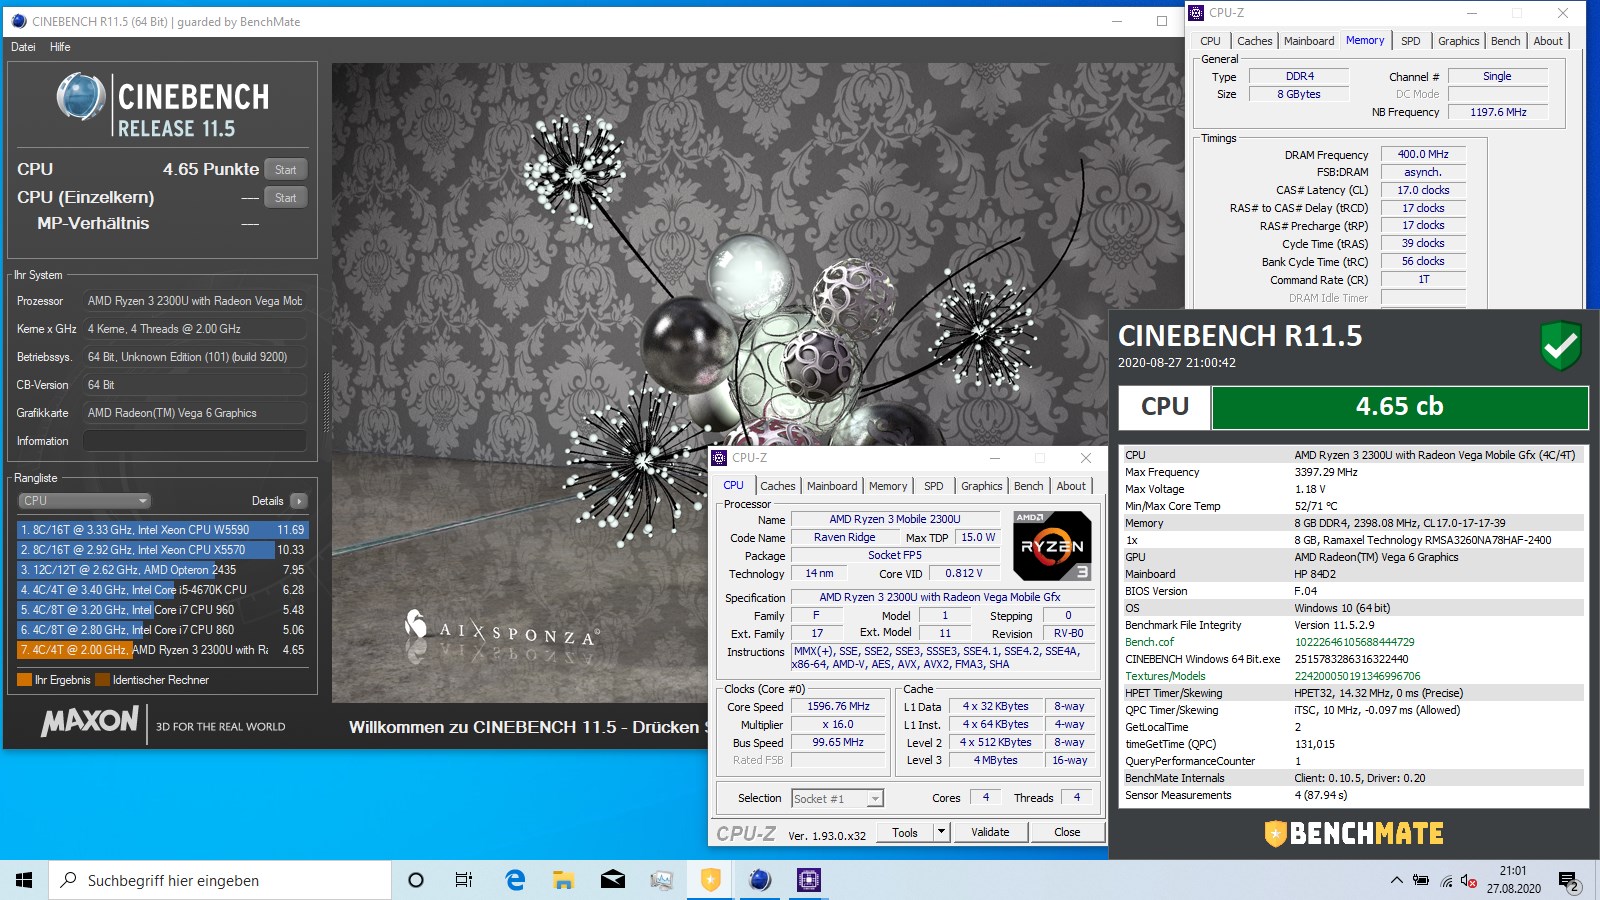This screenshot has width=1600, height=900.
Task: Switch to CPU tab in upper CPU-Z
Action: [x=1211, y=41]
